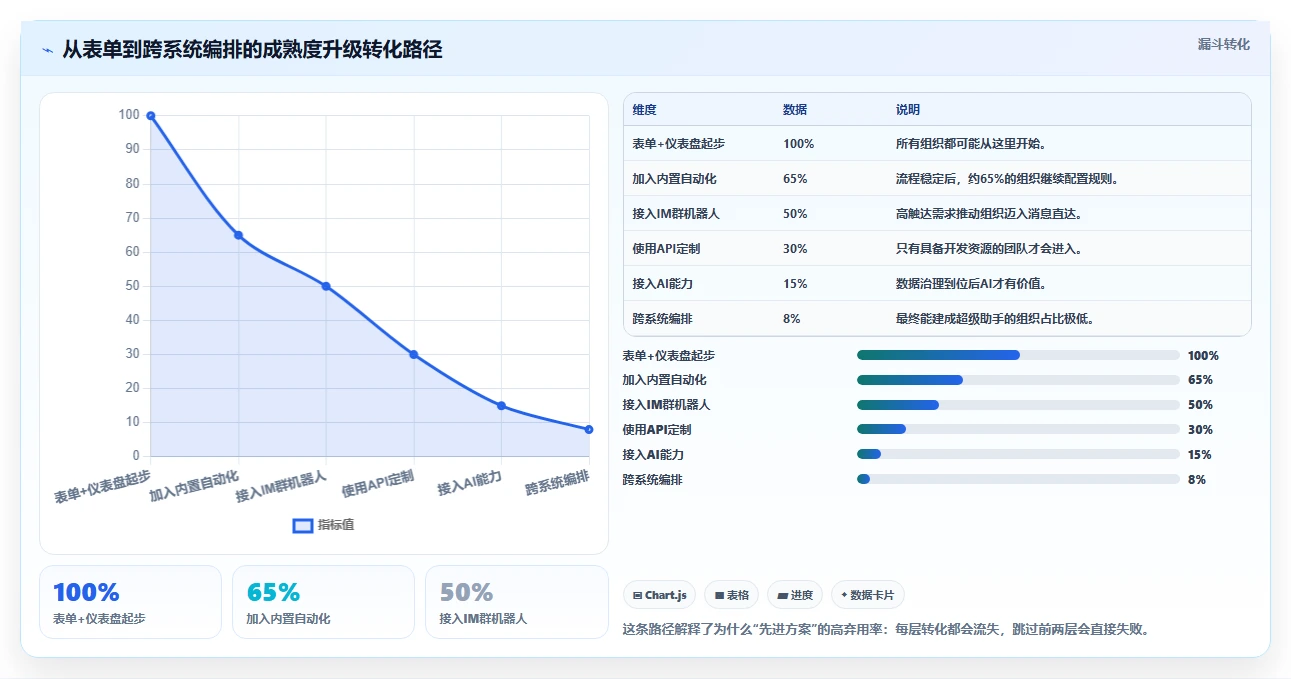1291x679 pixels.
Task: Click the 15% progress bar for 接入AI能力
Action: [1018, 454]
